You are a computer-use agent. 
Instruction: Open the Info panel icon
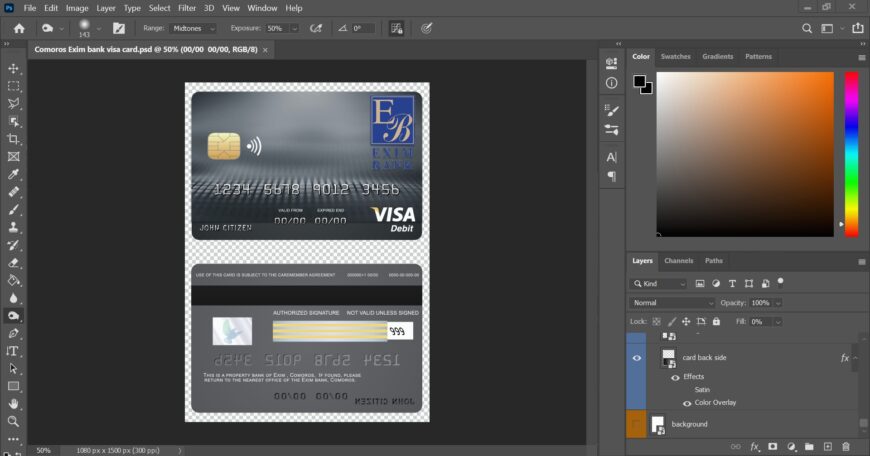tap(611, 83)
